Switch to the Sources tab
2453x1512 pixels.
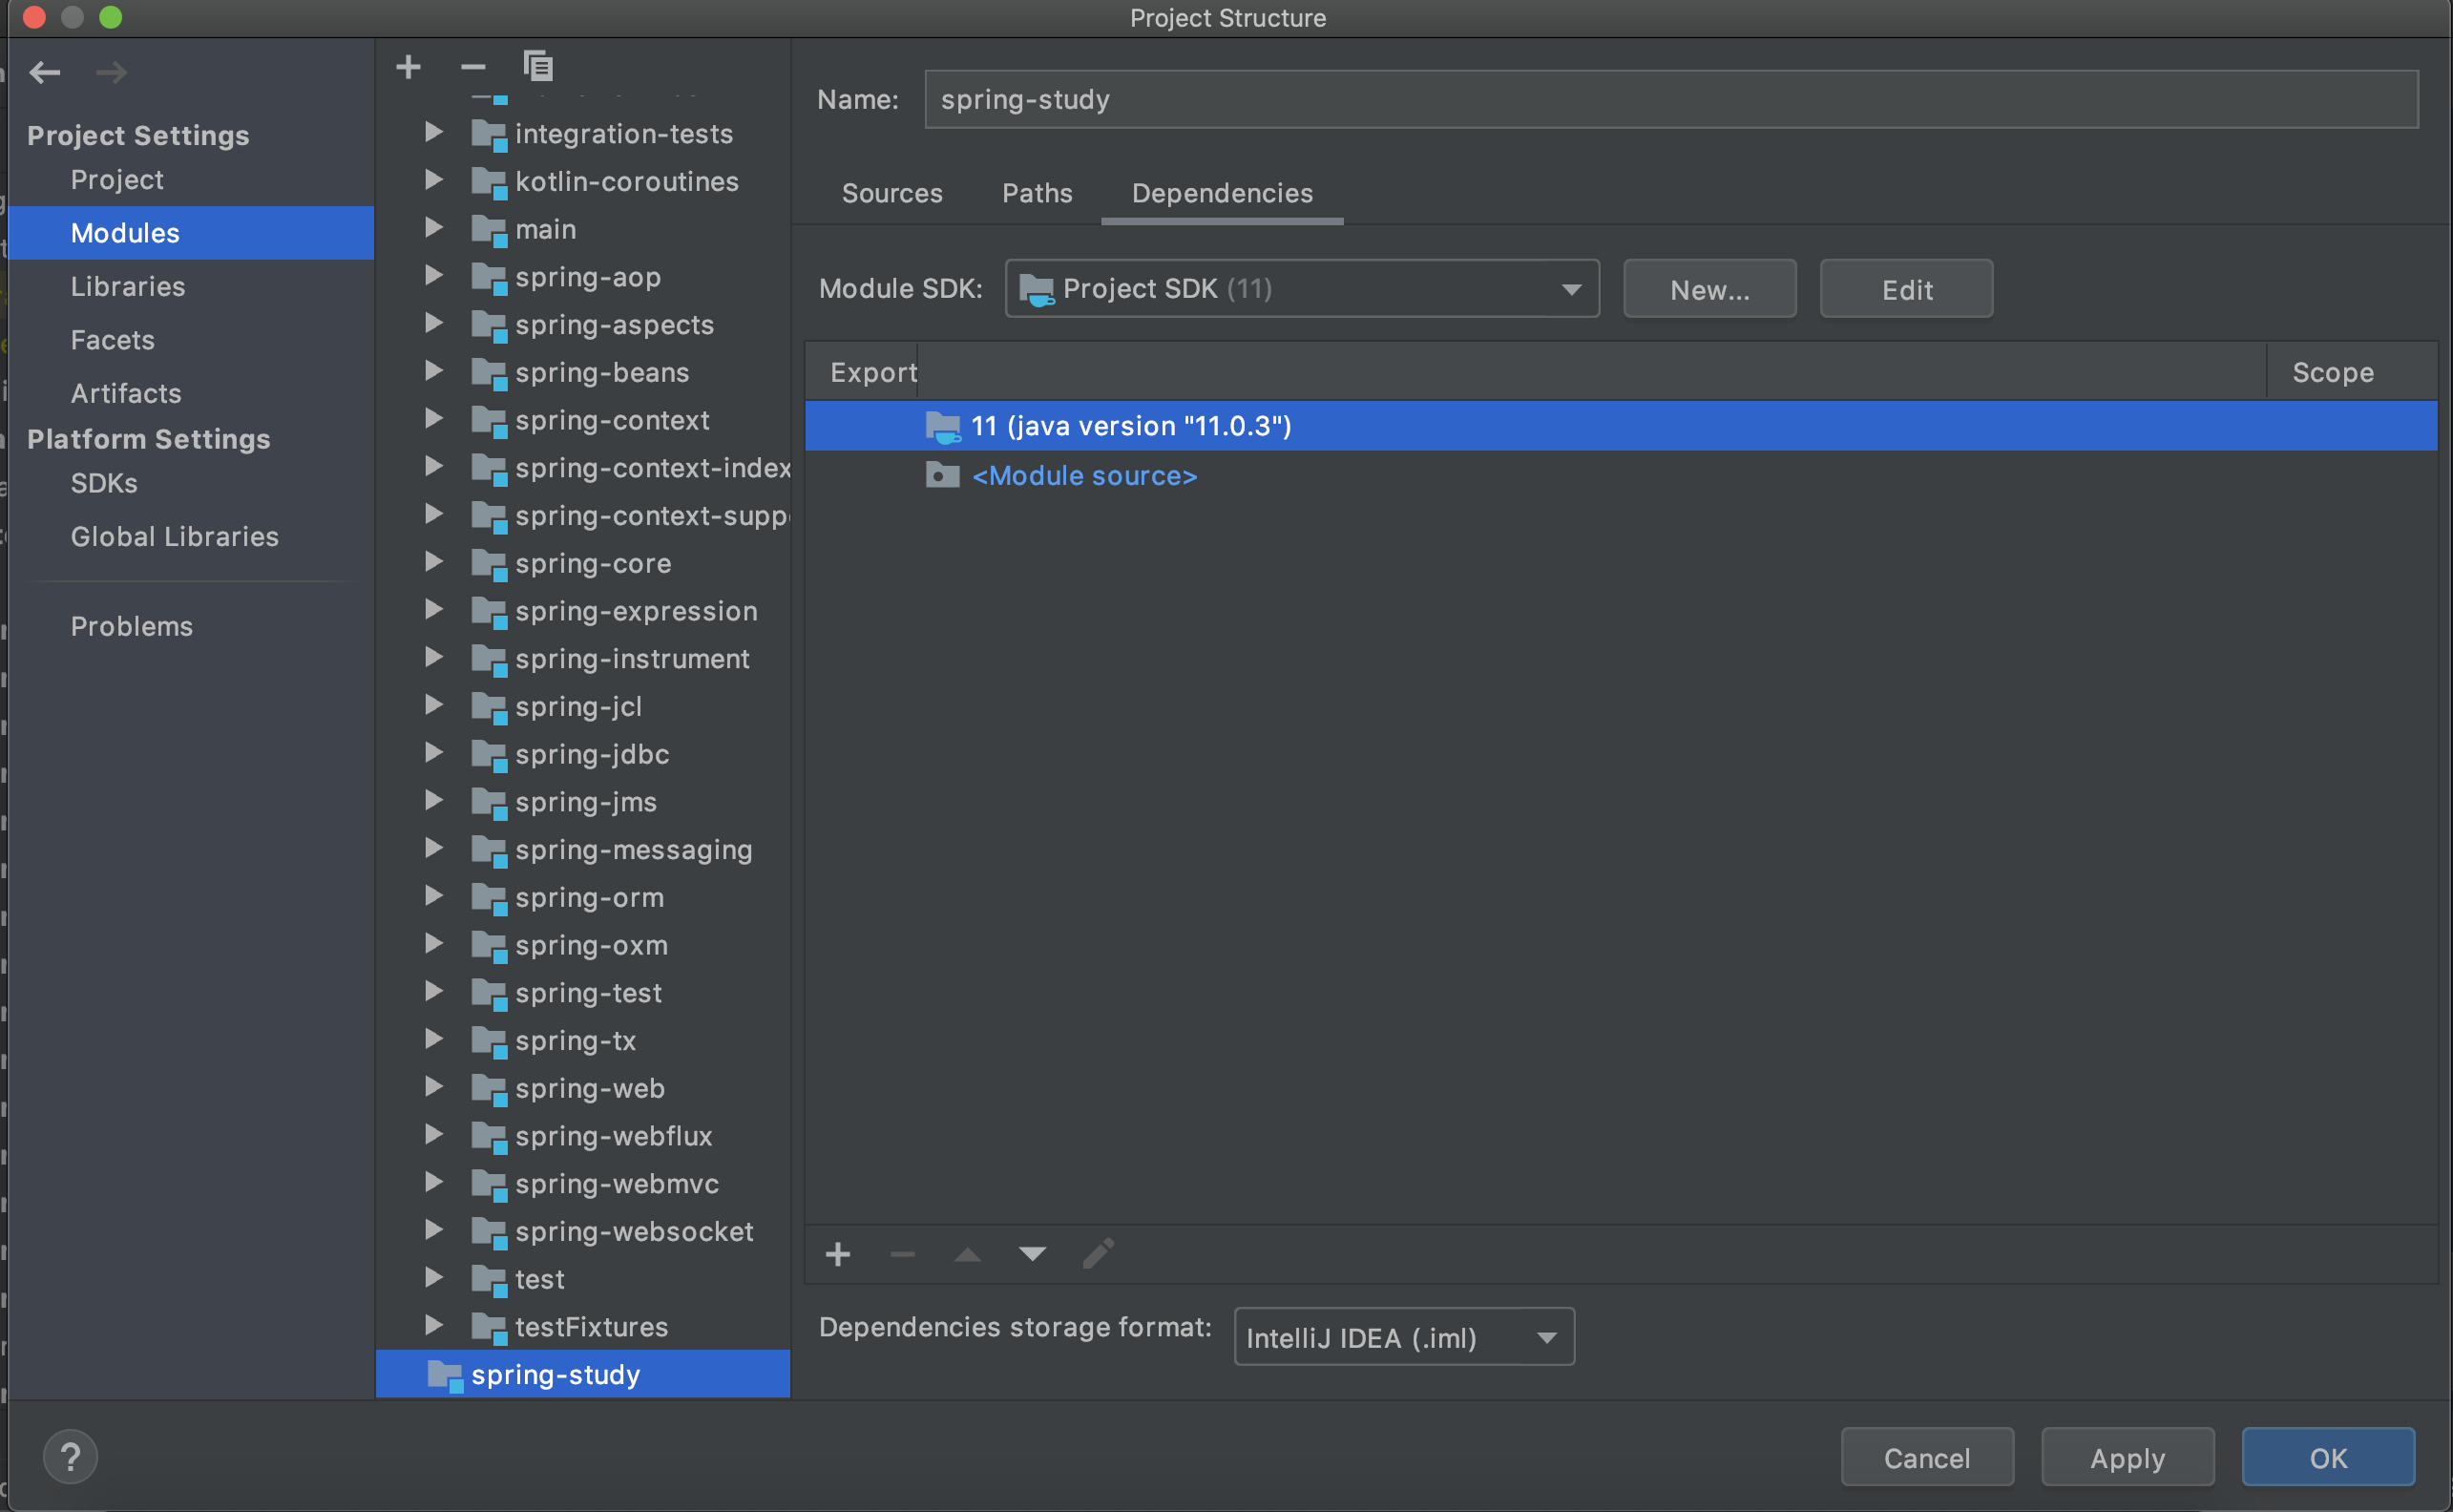(x=892, y=193)
